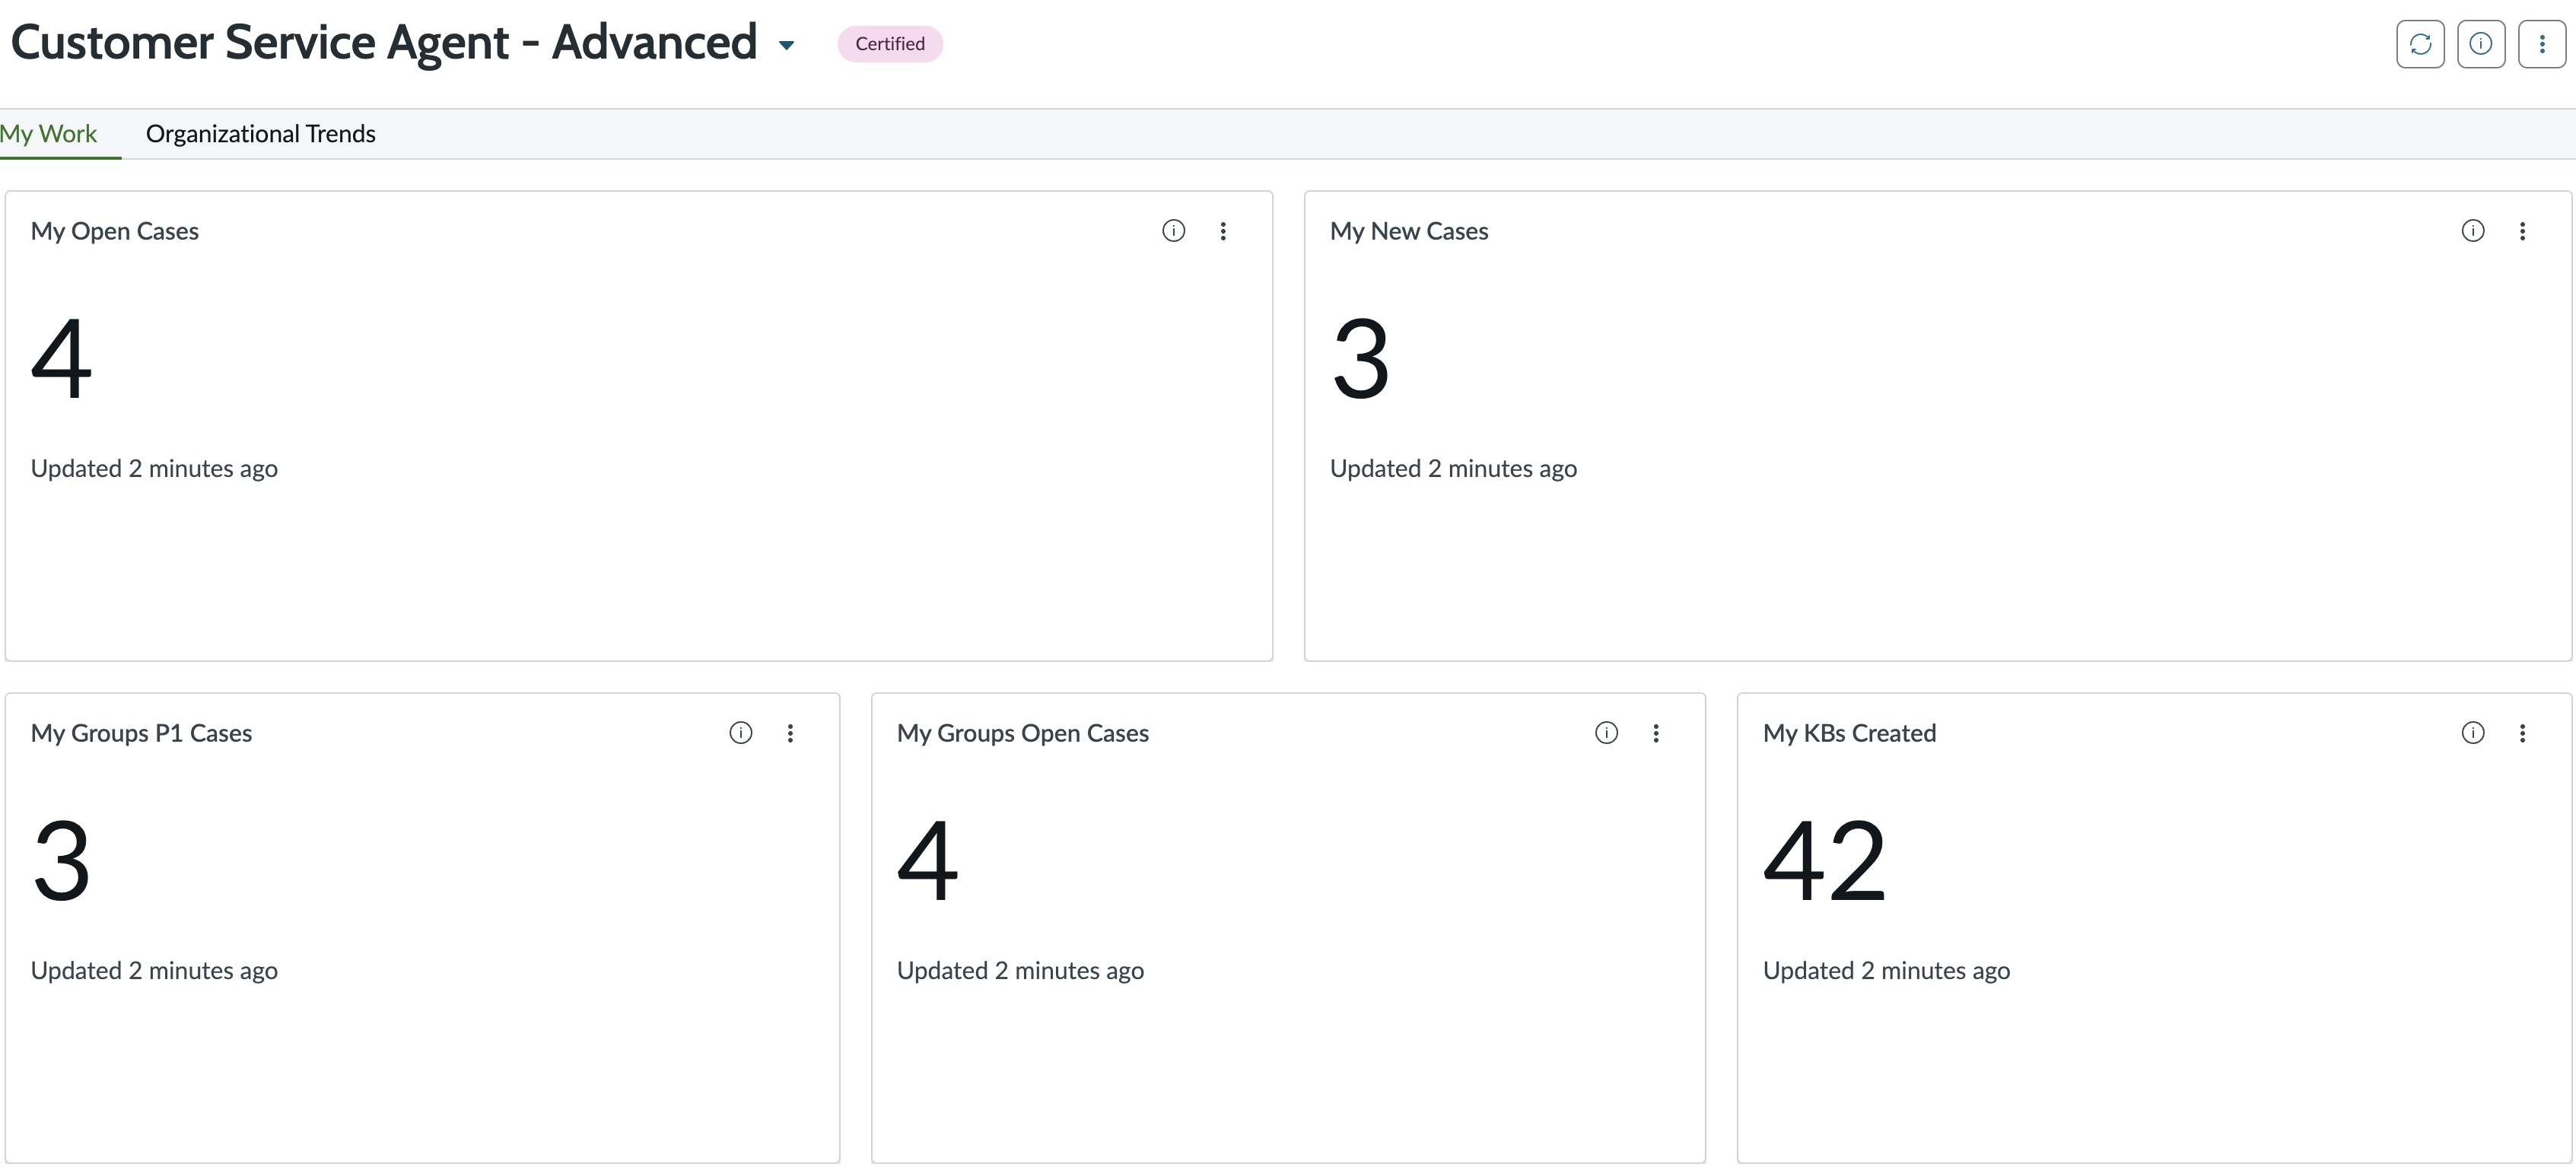Click the My New Cases score value 3
Viewport: 2576px width, 1167px height.
pos(1360,358)
